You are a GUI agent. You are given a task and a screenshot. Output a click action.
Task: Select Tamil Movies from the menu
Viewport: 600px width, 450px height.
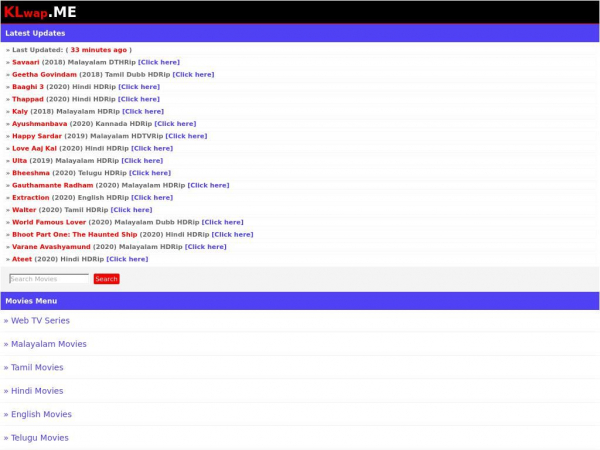(x=36, y=368)
